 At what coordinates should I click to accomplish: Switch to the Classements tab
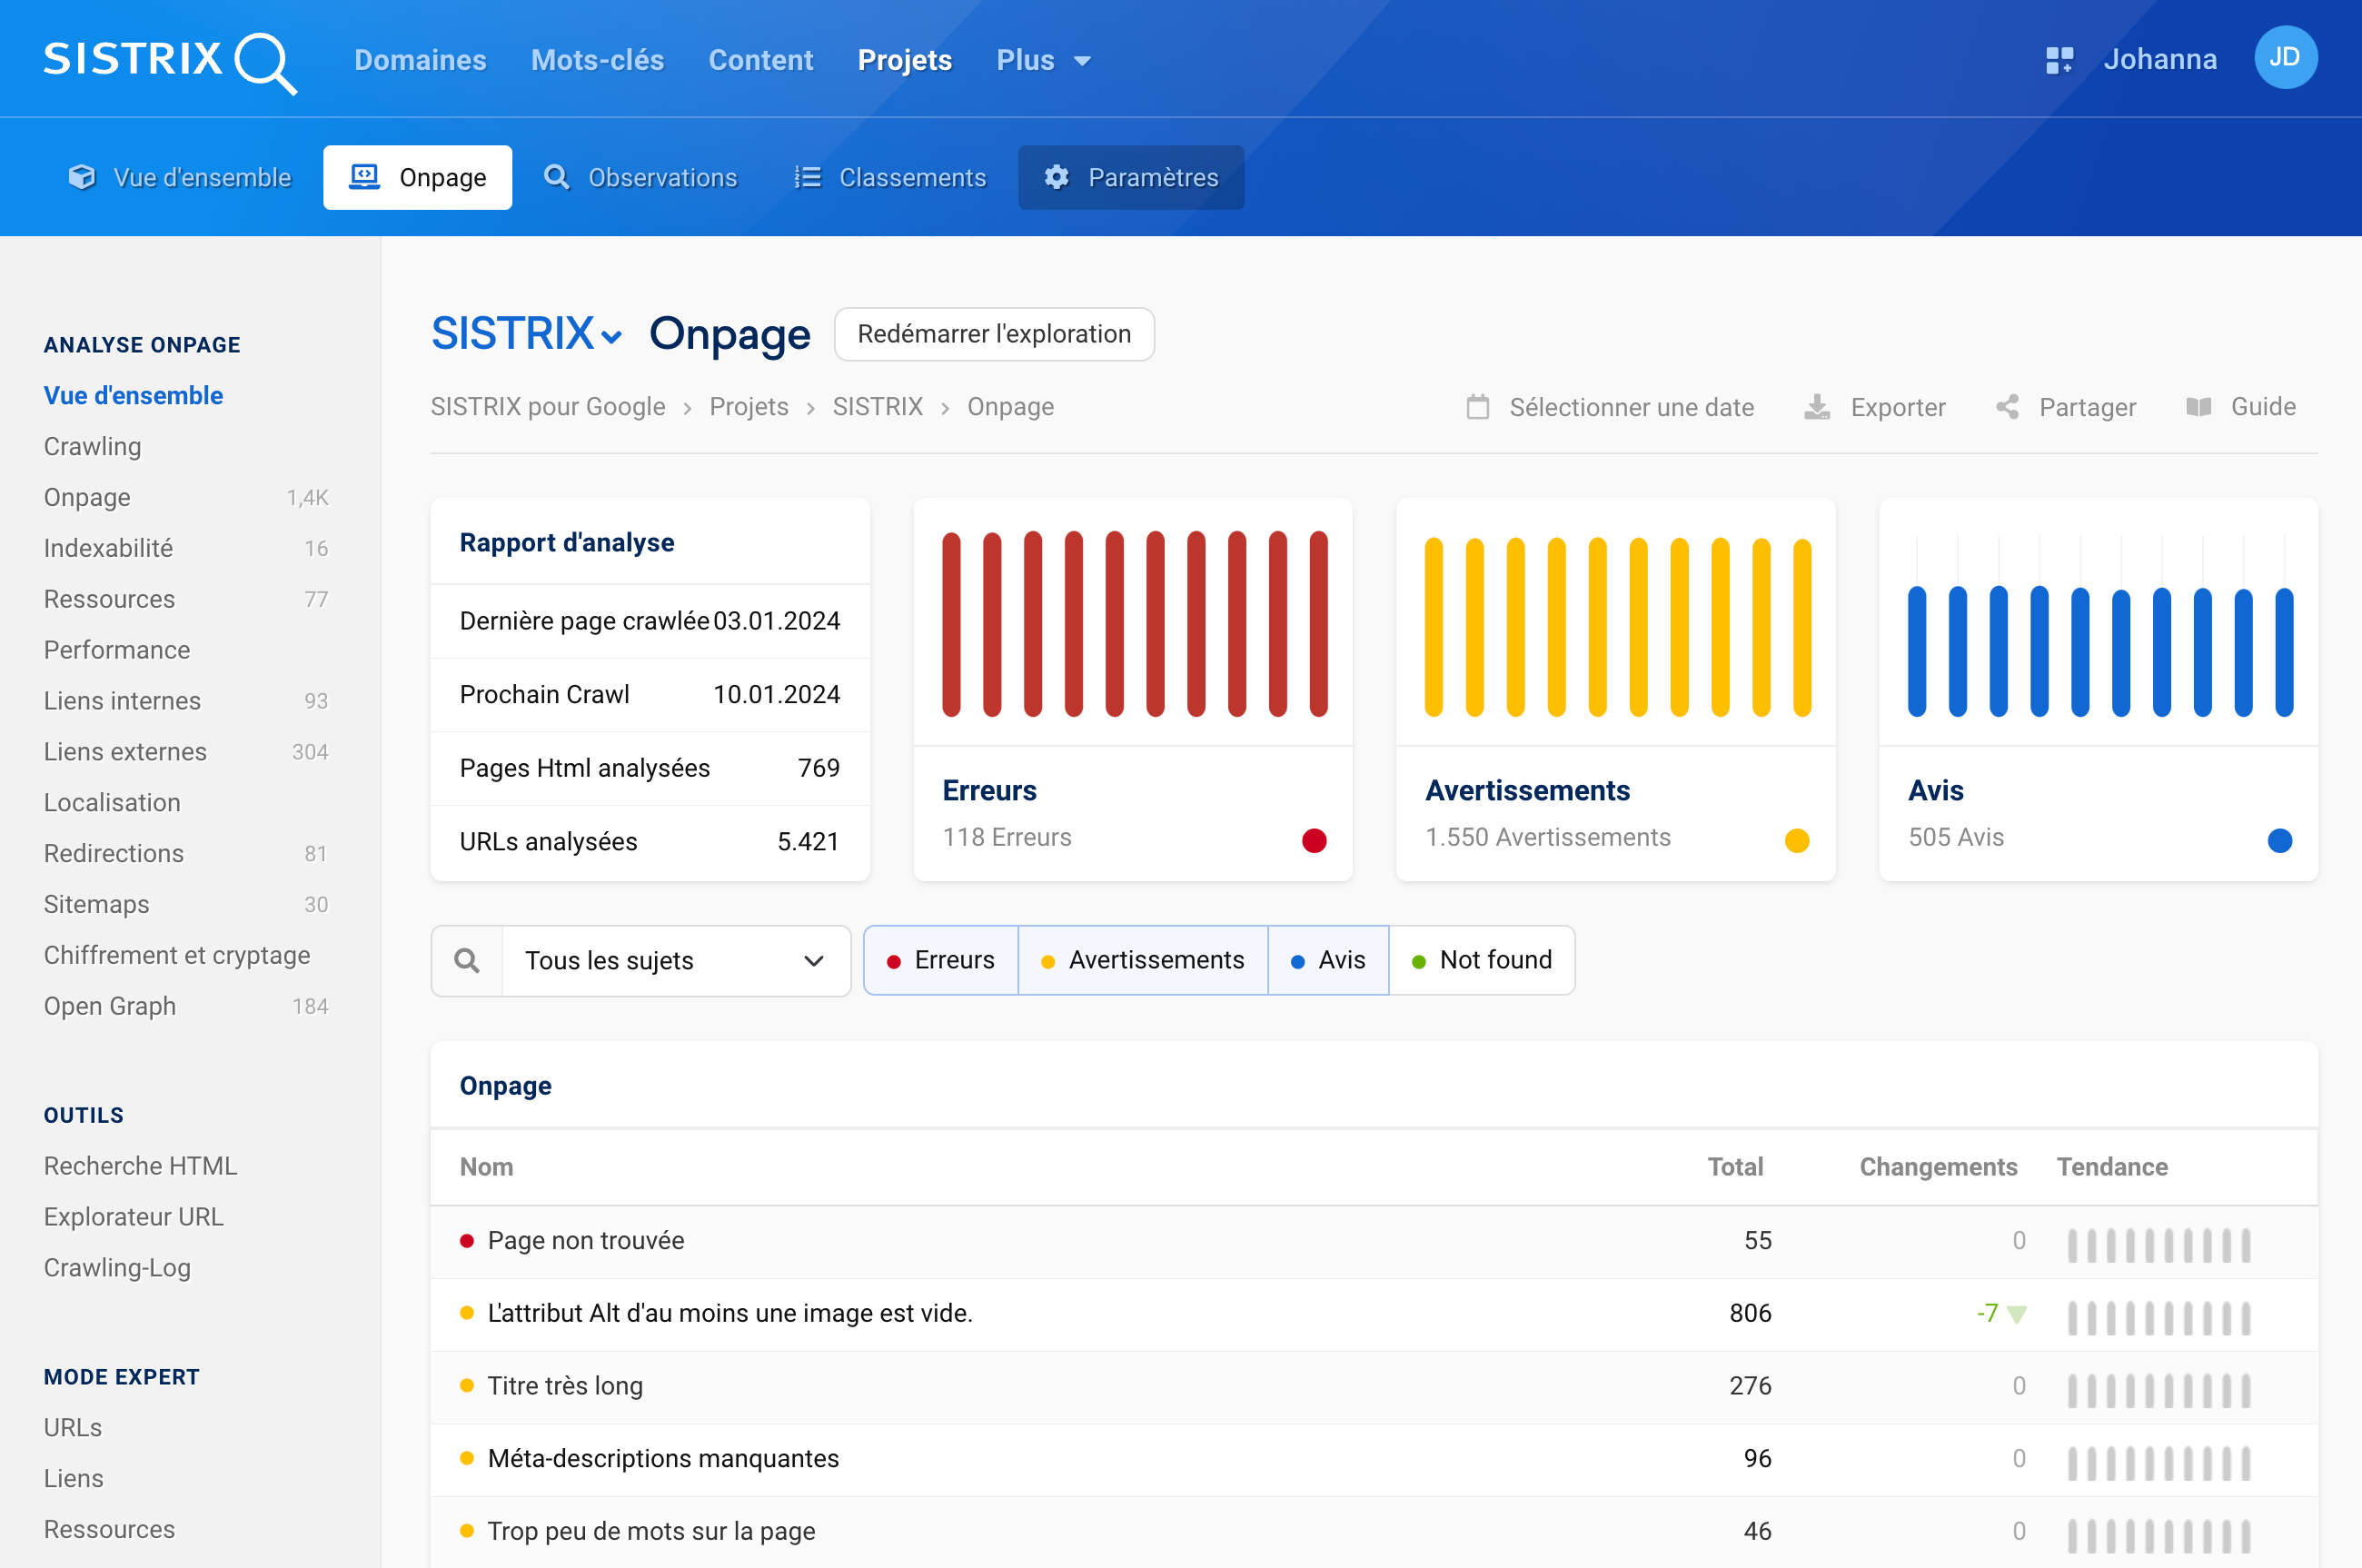point(890,177)
